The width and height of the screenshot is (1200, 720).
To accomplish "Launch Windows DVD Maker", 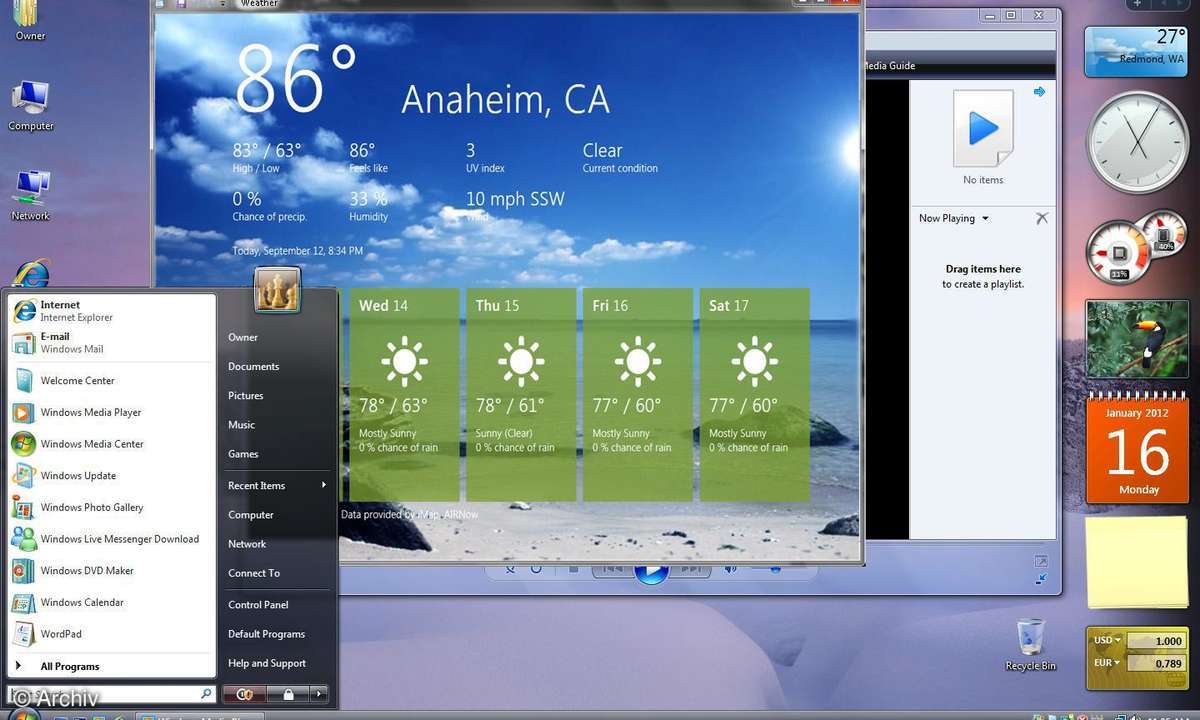I will pos(111,571).
